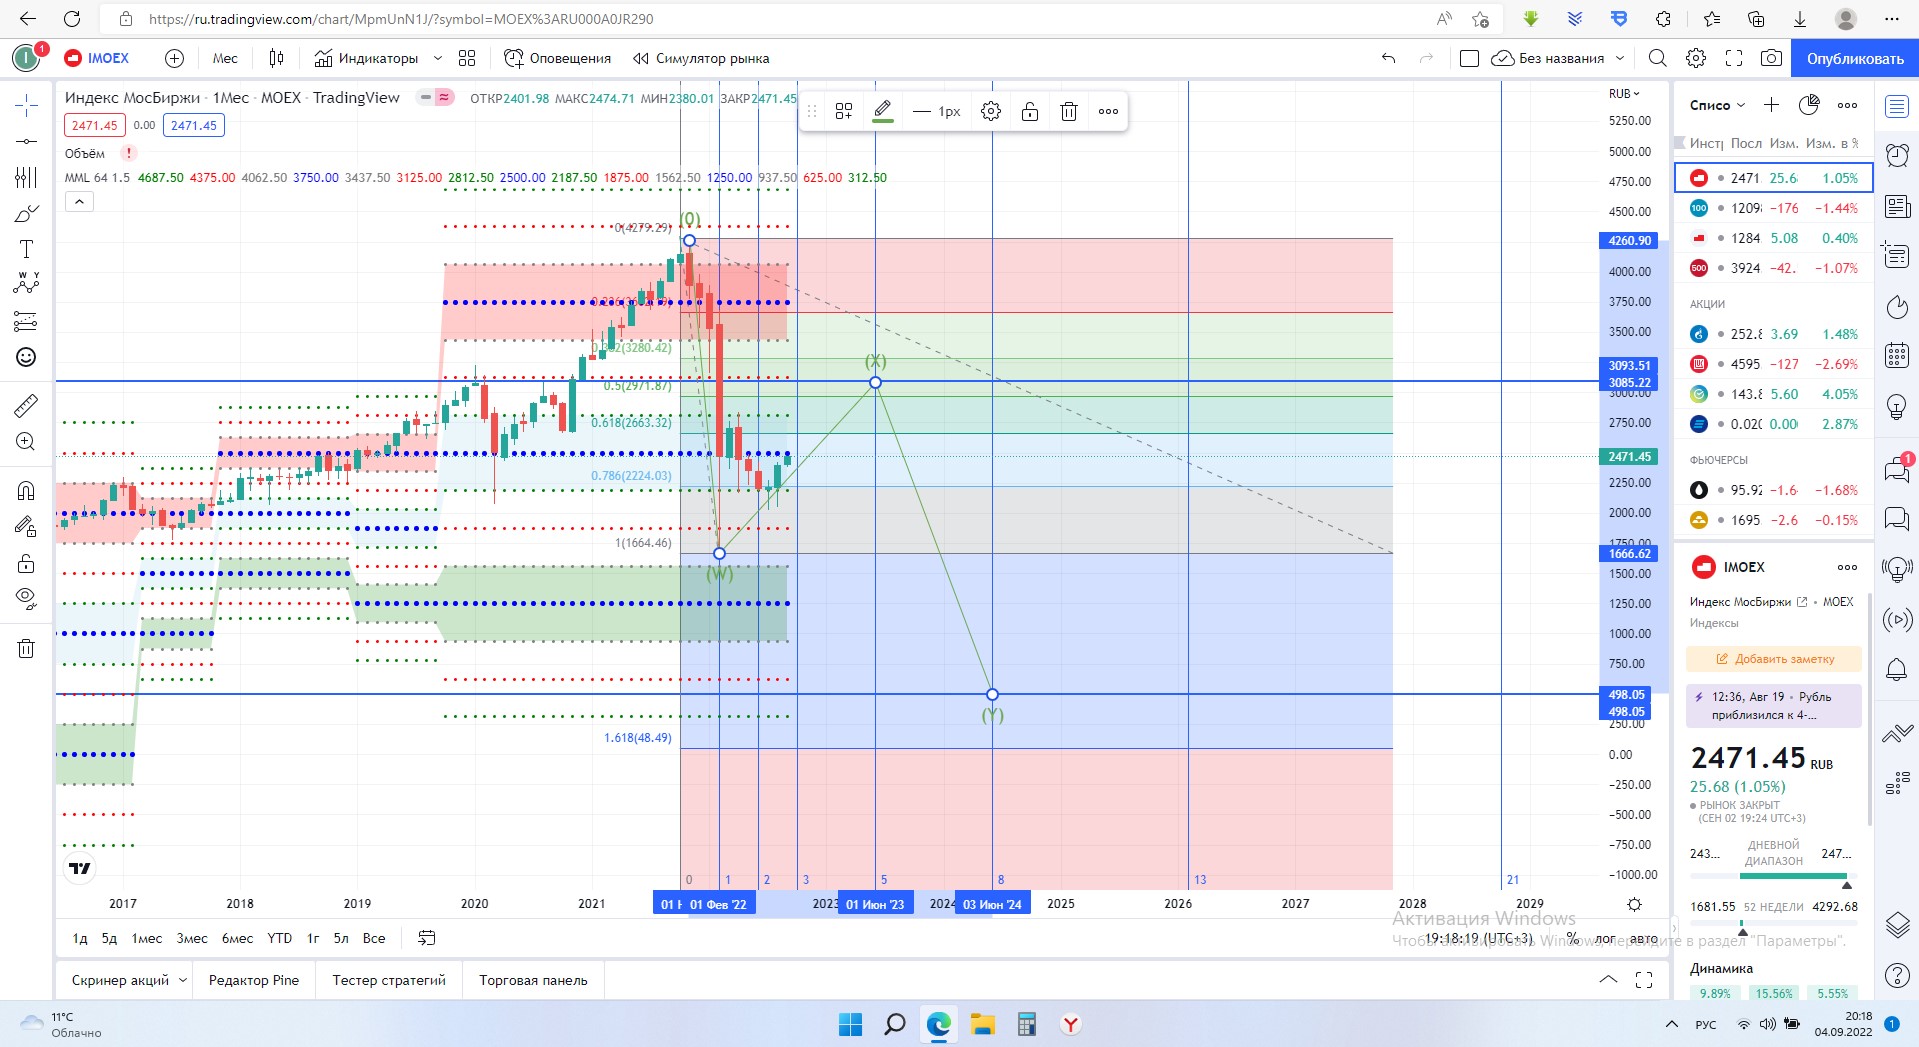Screen dimensions: 1919x1047
Task: Click the compare/add symbol plus button
Action: coord(174,58)
